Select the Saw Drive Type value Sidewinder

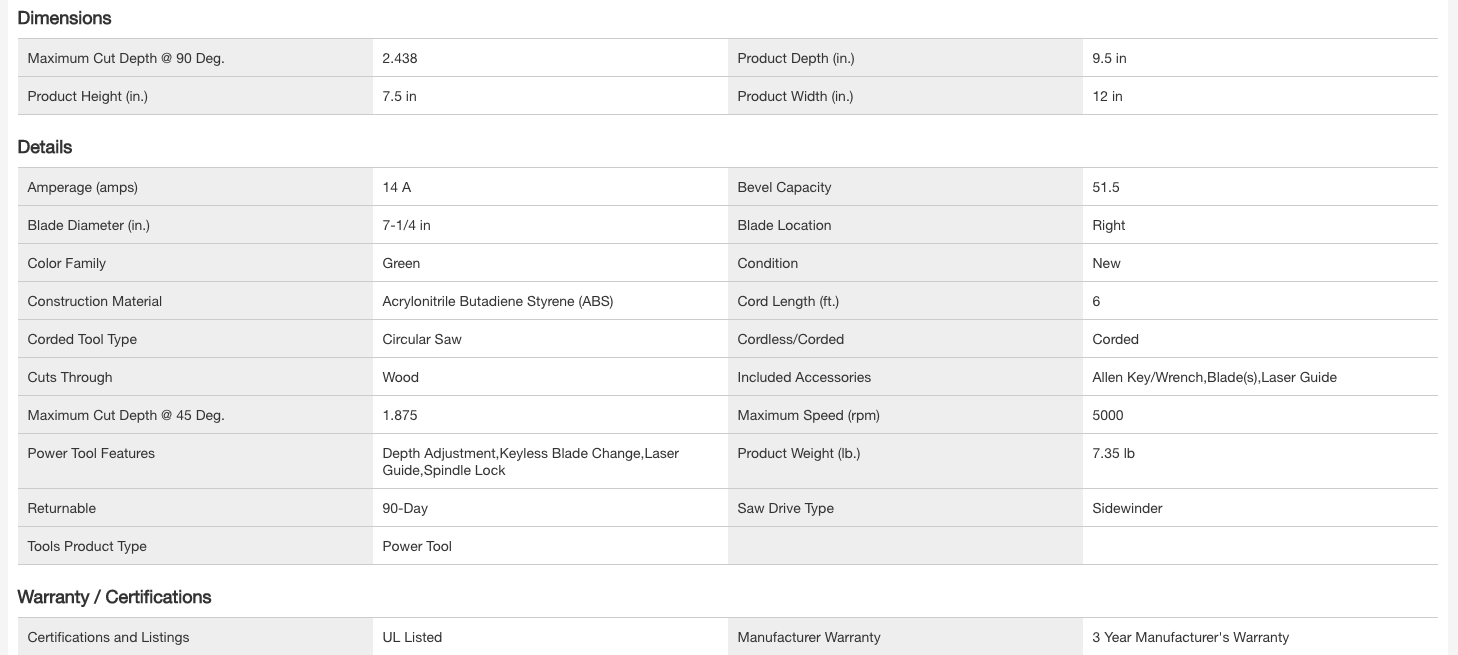tap(1127, 508)
